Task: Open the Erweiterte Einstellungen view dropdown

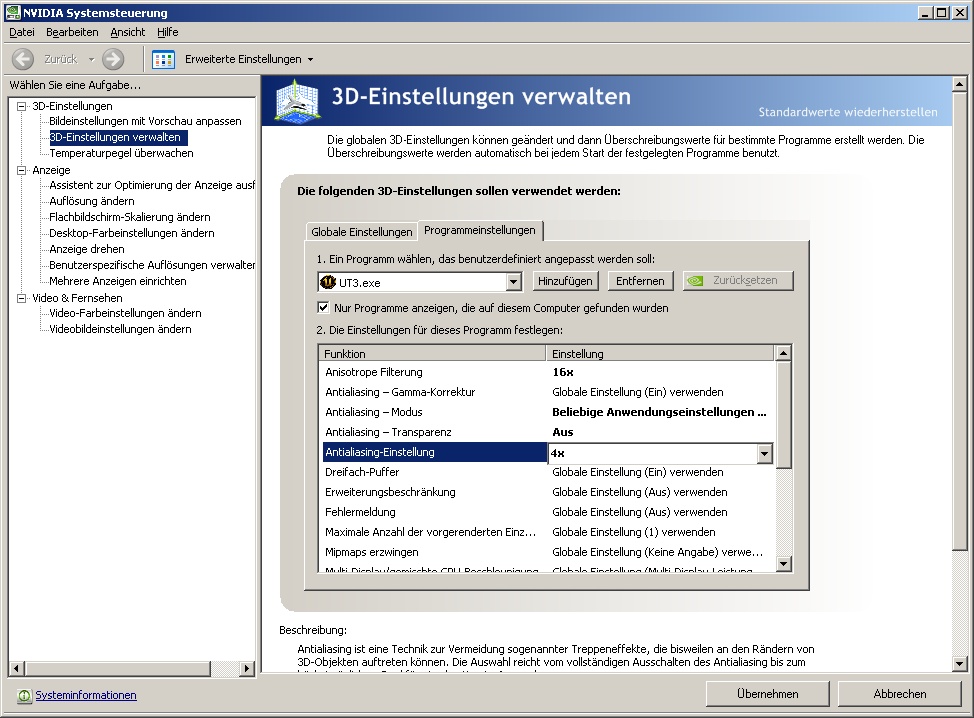Action: (311, 60)
